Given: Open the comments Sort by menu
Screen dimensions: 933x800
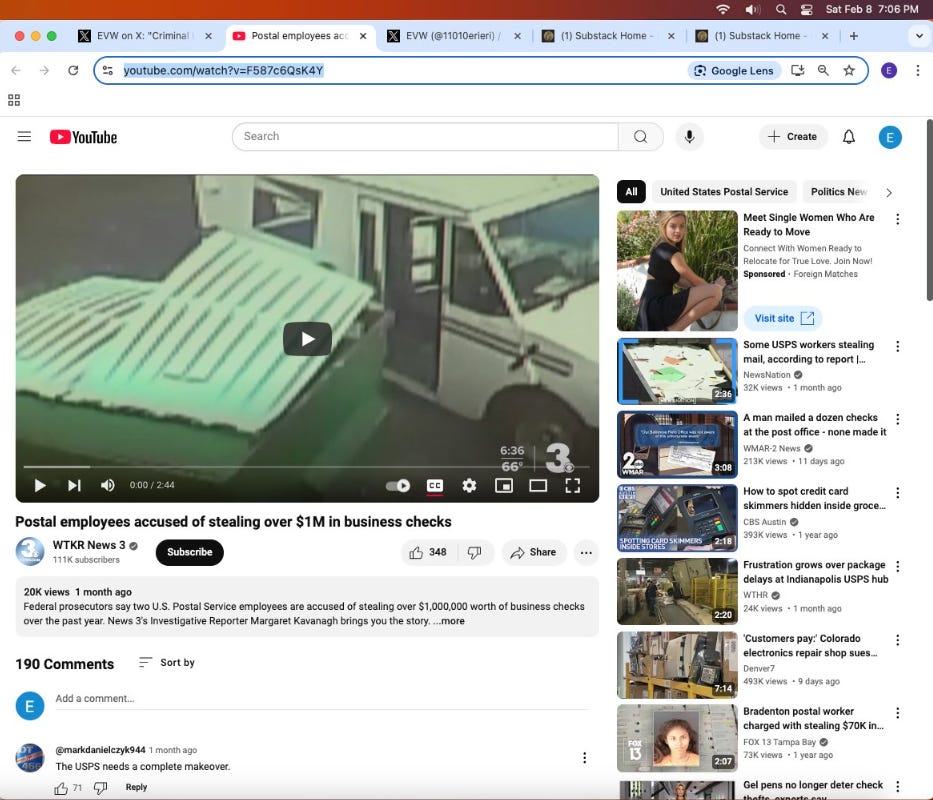Looking at the screenshot, I should point(167,662).
